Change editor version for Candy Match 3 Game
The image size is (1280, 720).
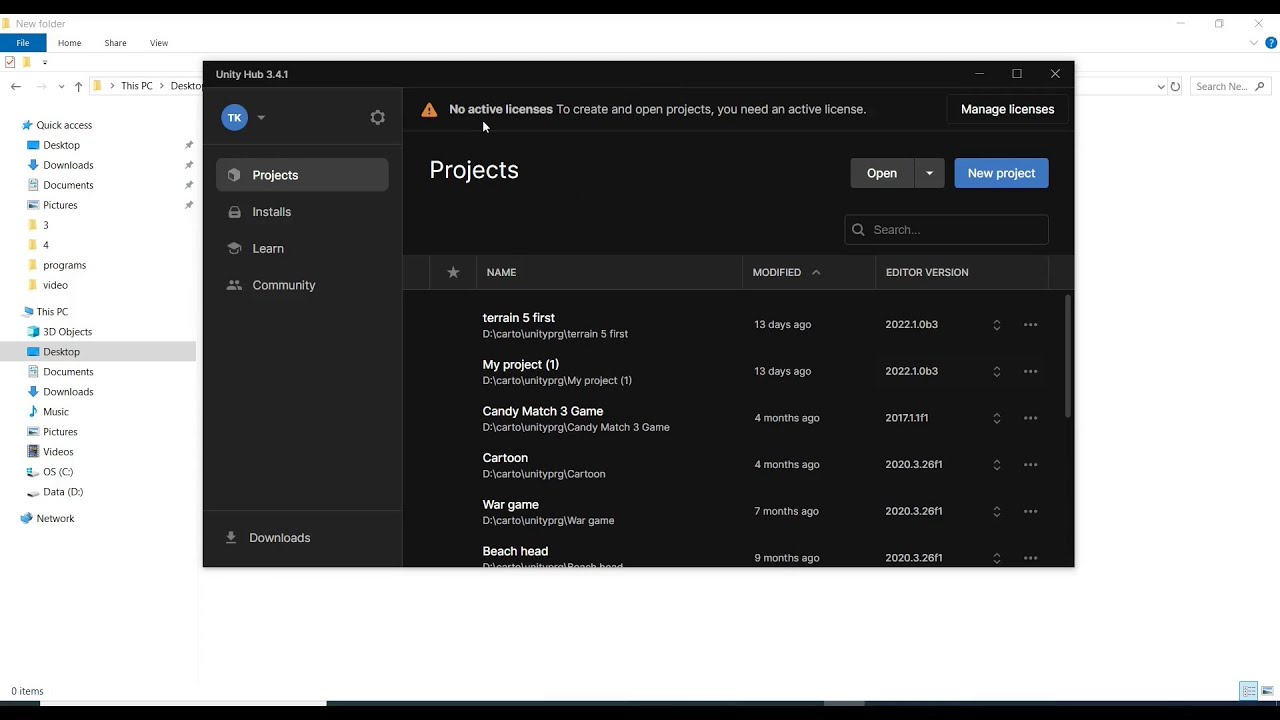coord(996,418)
